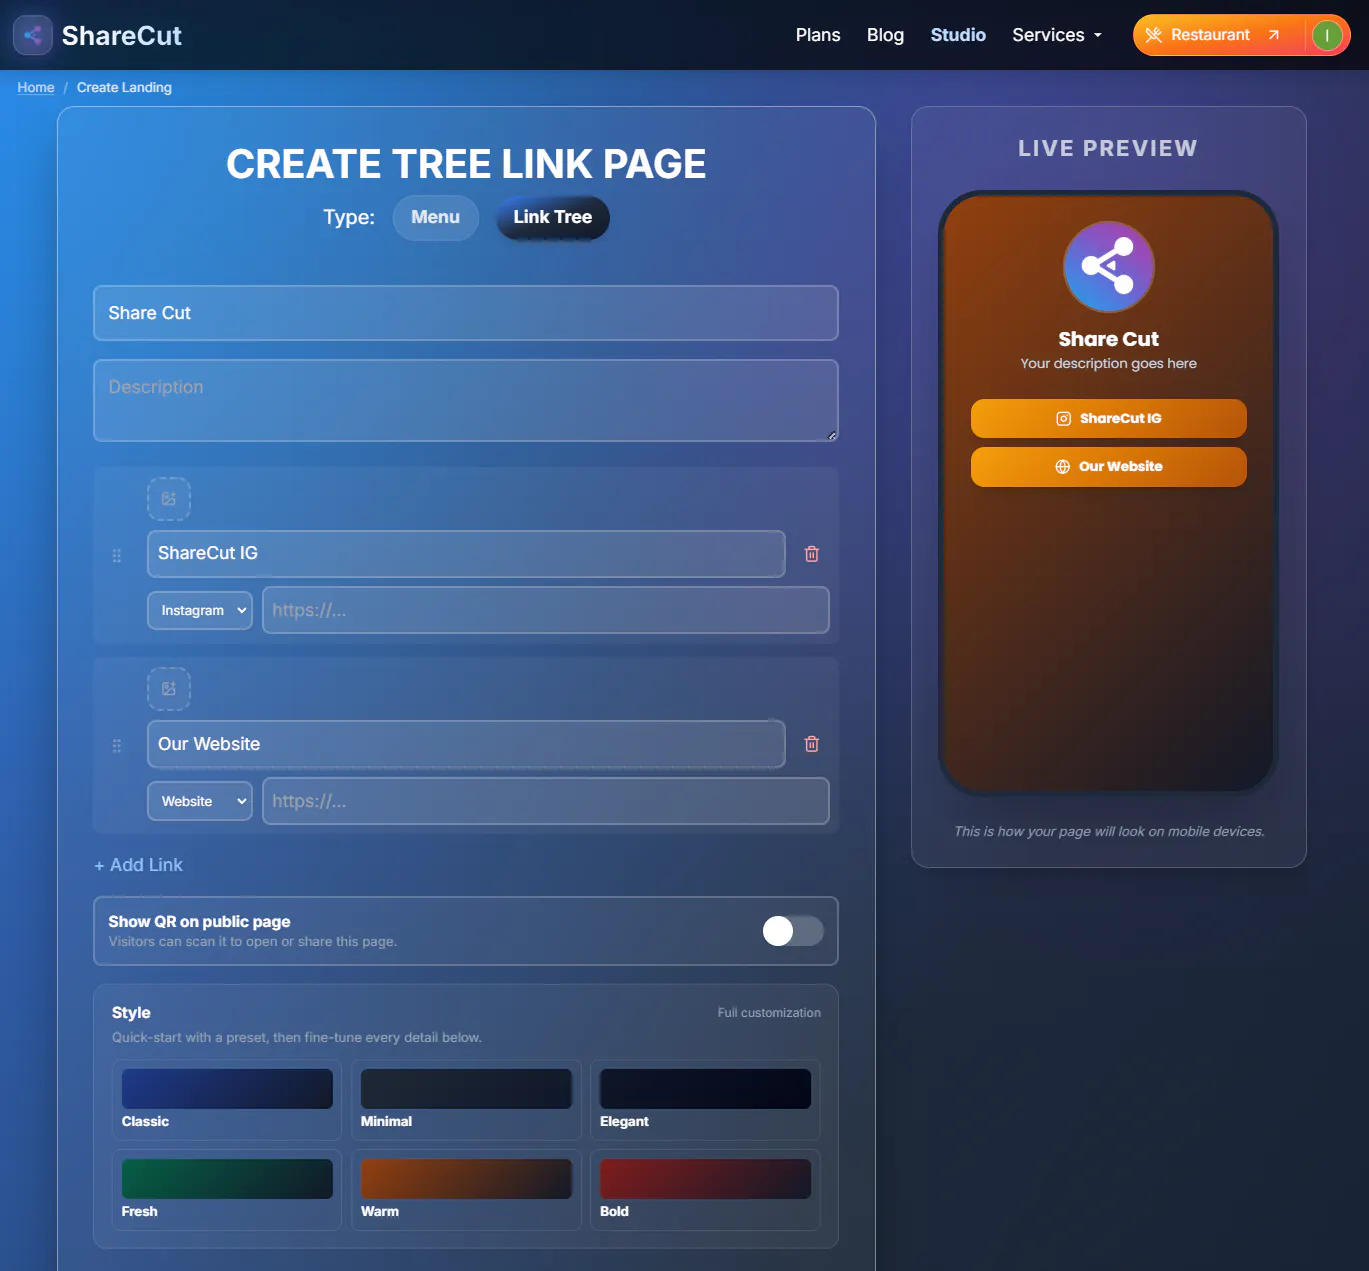Open Plans in the top navigation
Screen dimensions: 1369x1271
(x=818, y=35)
